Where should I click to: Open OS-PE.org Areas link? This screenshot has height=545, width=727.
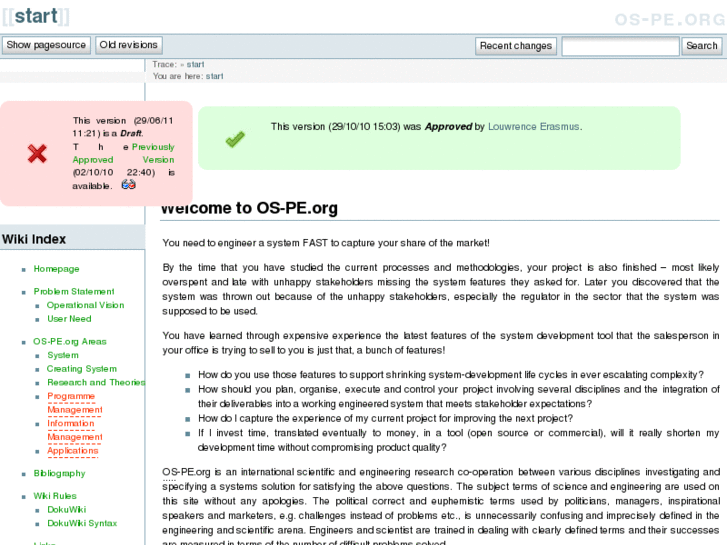pyautogui.click(x=70, y=342)
